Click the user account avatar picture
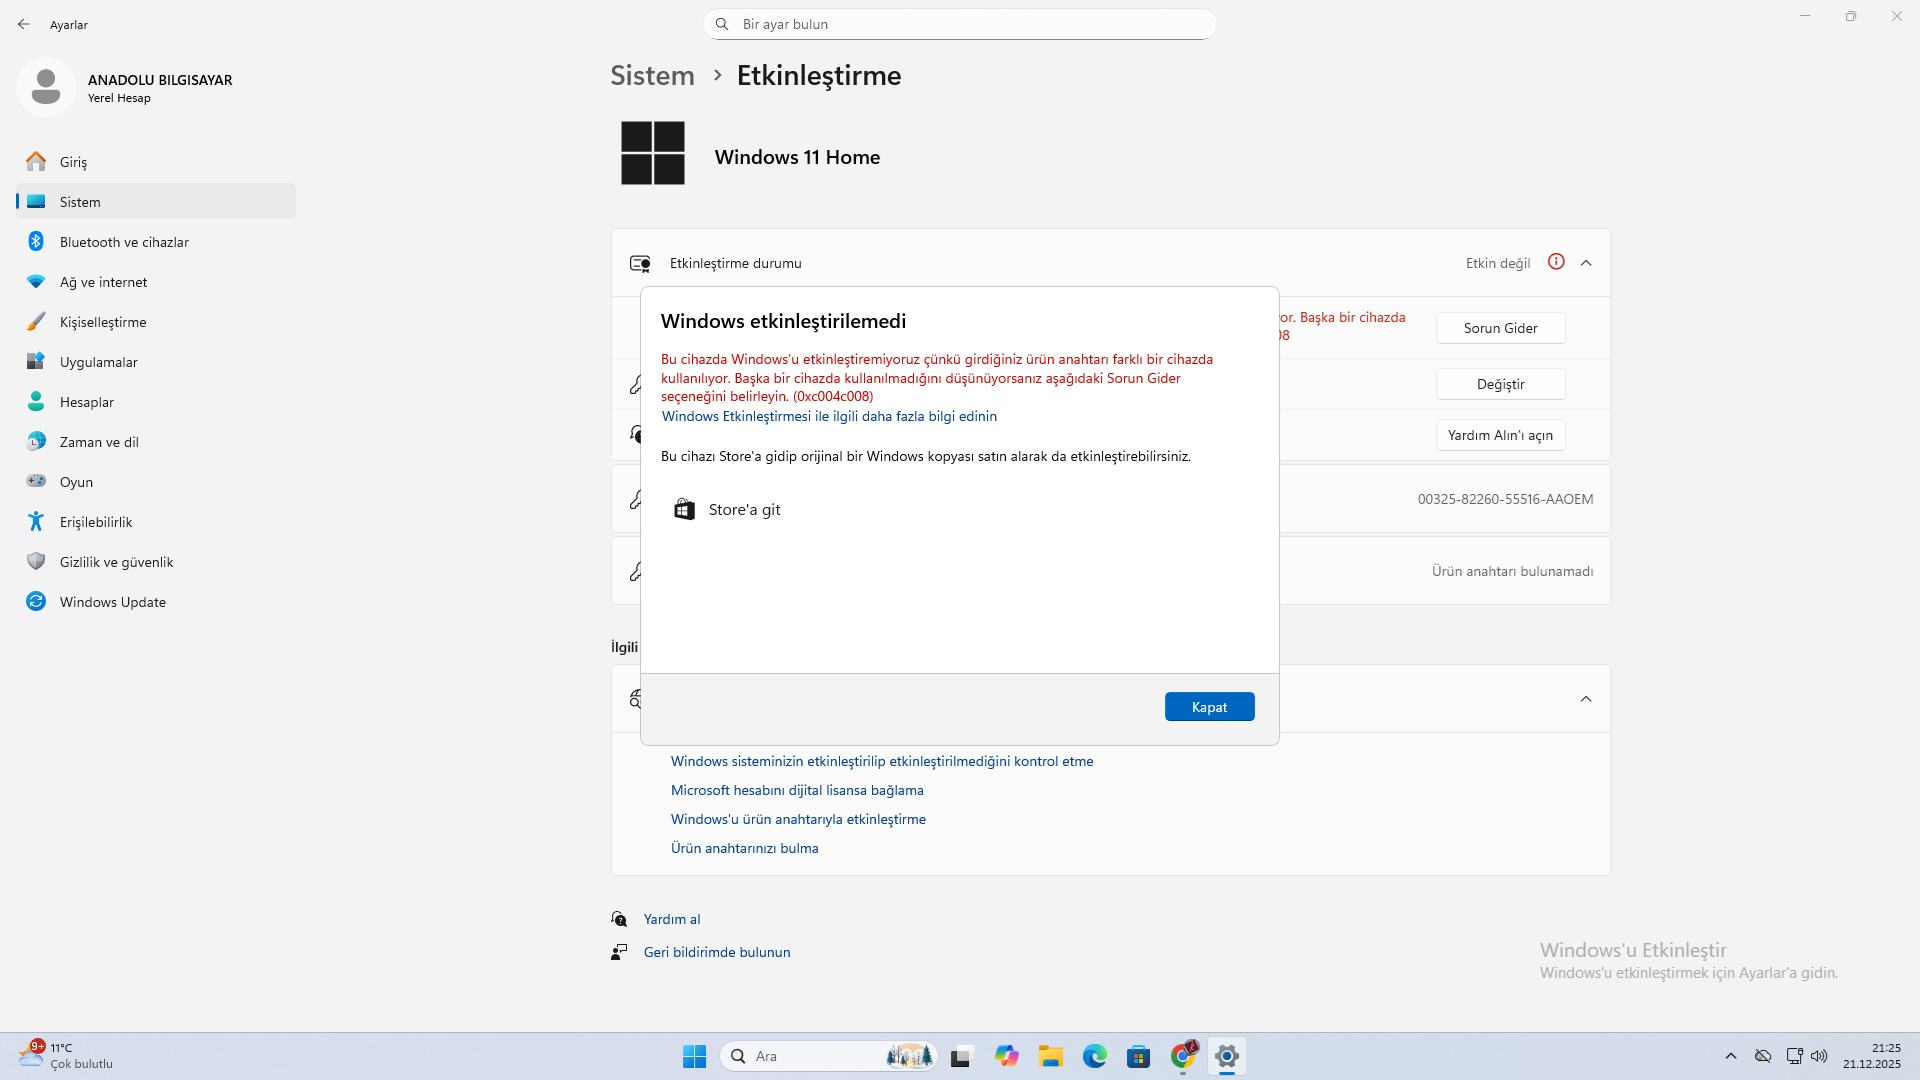 click(46, 87)
